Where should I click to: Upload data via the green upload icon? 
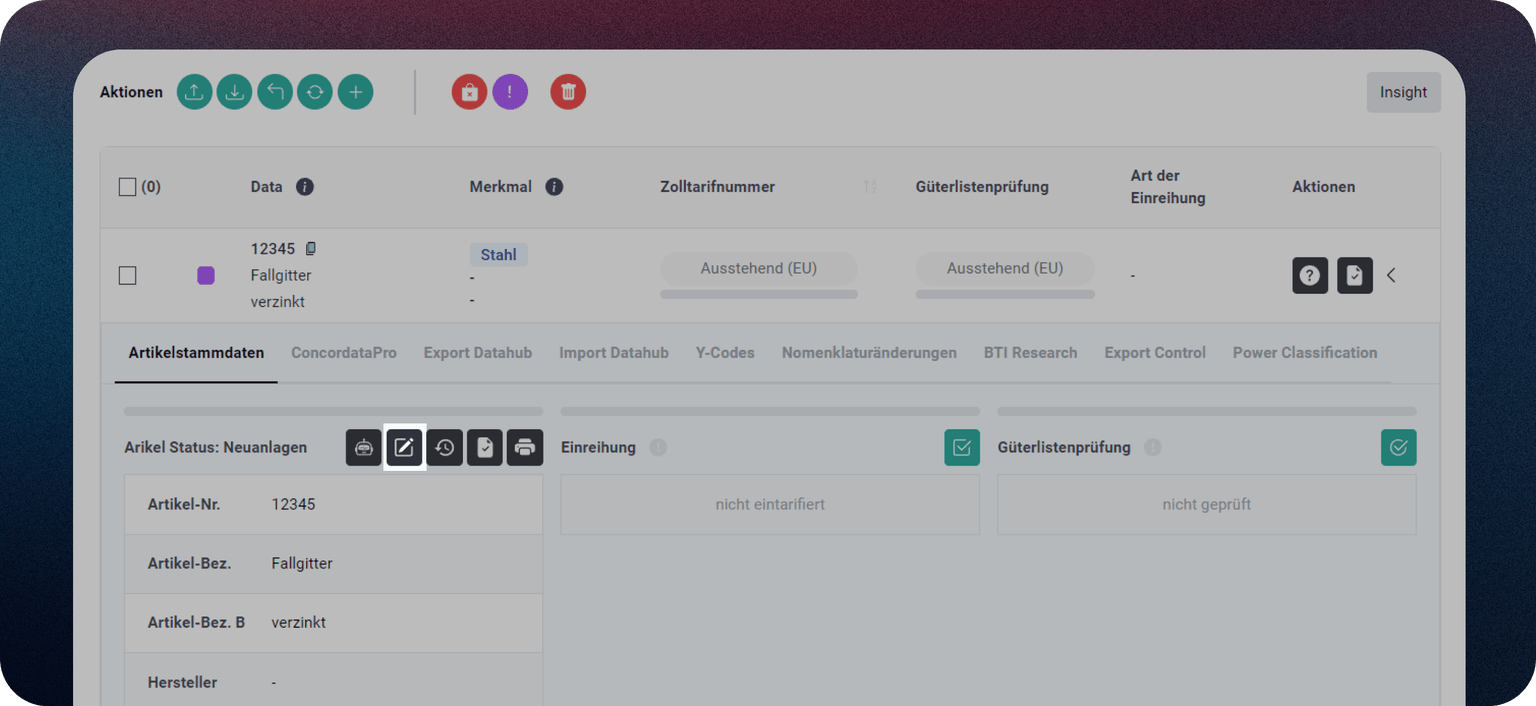click(x=194, y=91)
